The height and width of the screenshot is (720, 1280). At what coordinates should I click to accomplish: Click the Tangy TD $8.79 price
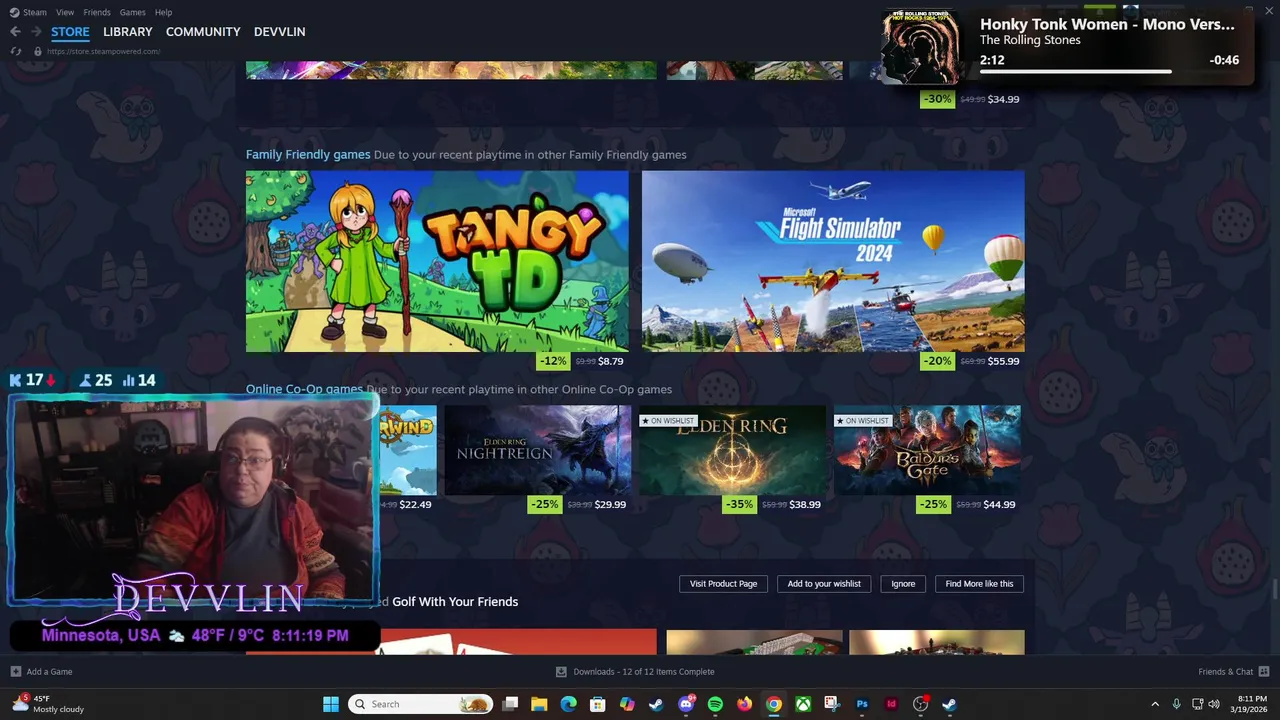tap(610, 361)
